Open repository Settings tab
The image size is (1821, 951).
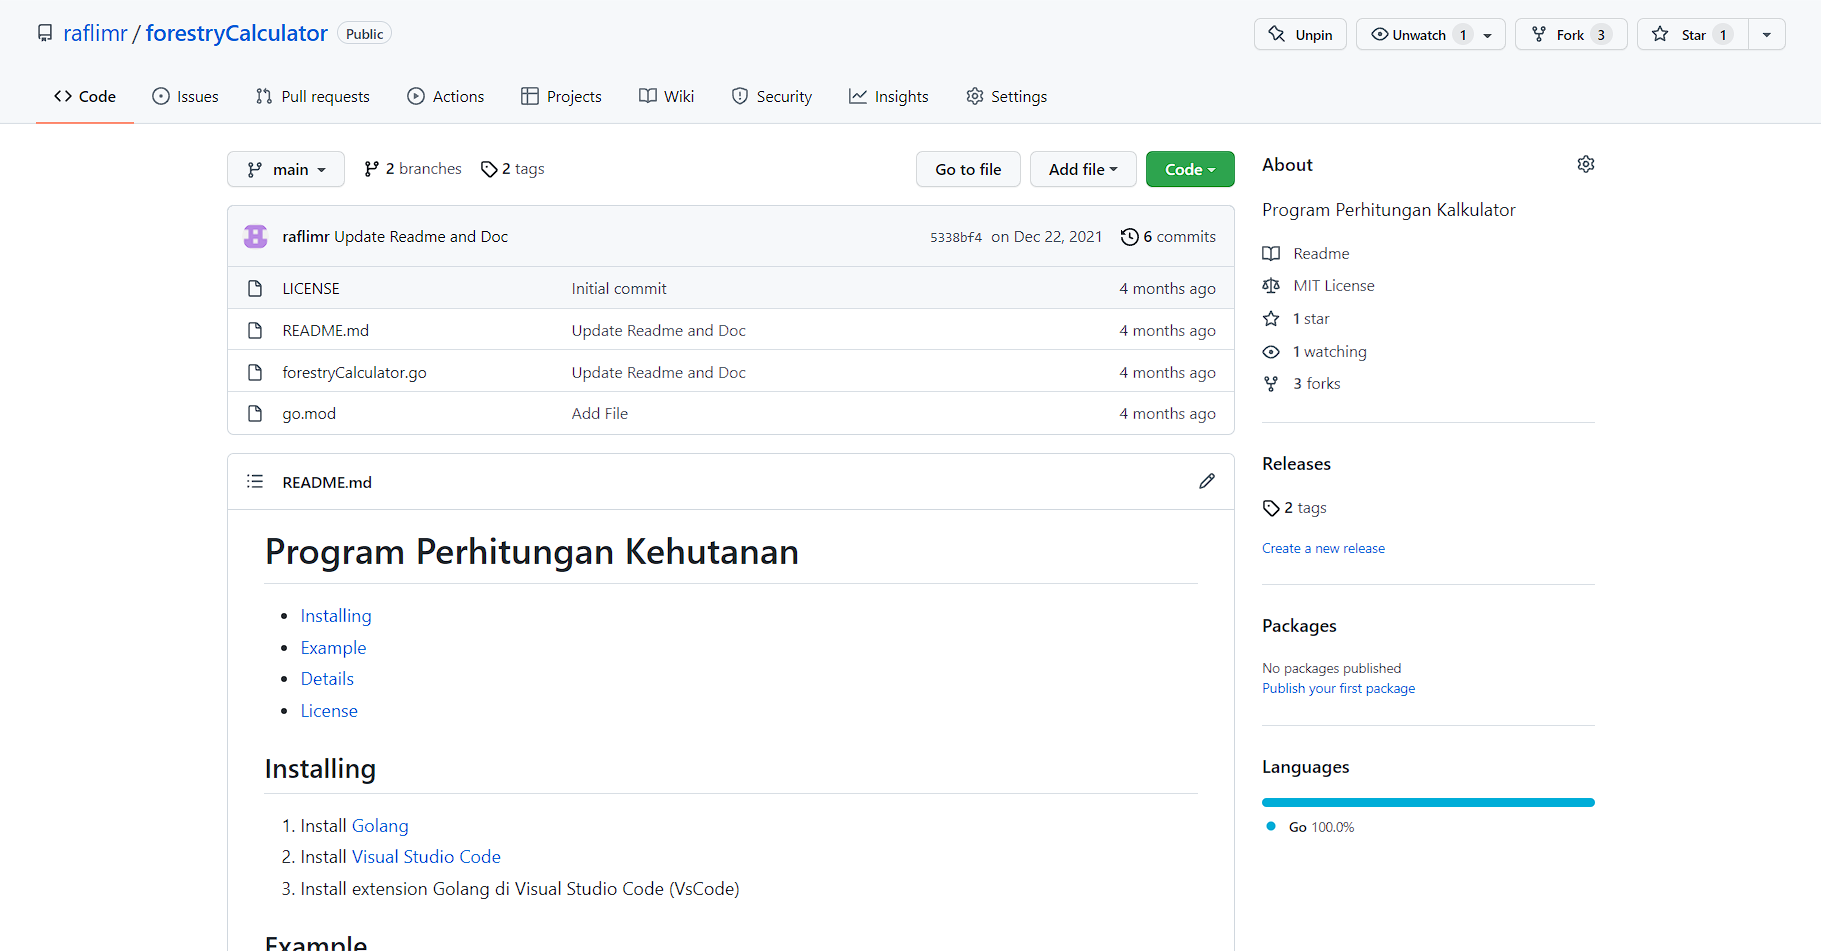click(1007, 96)
